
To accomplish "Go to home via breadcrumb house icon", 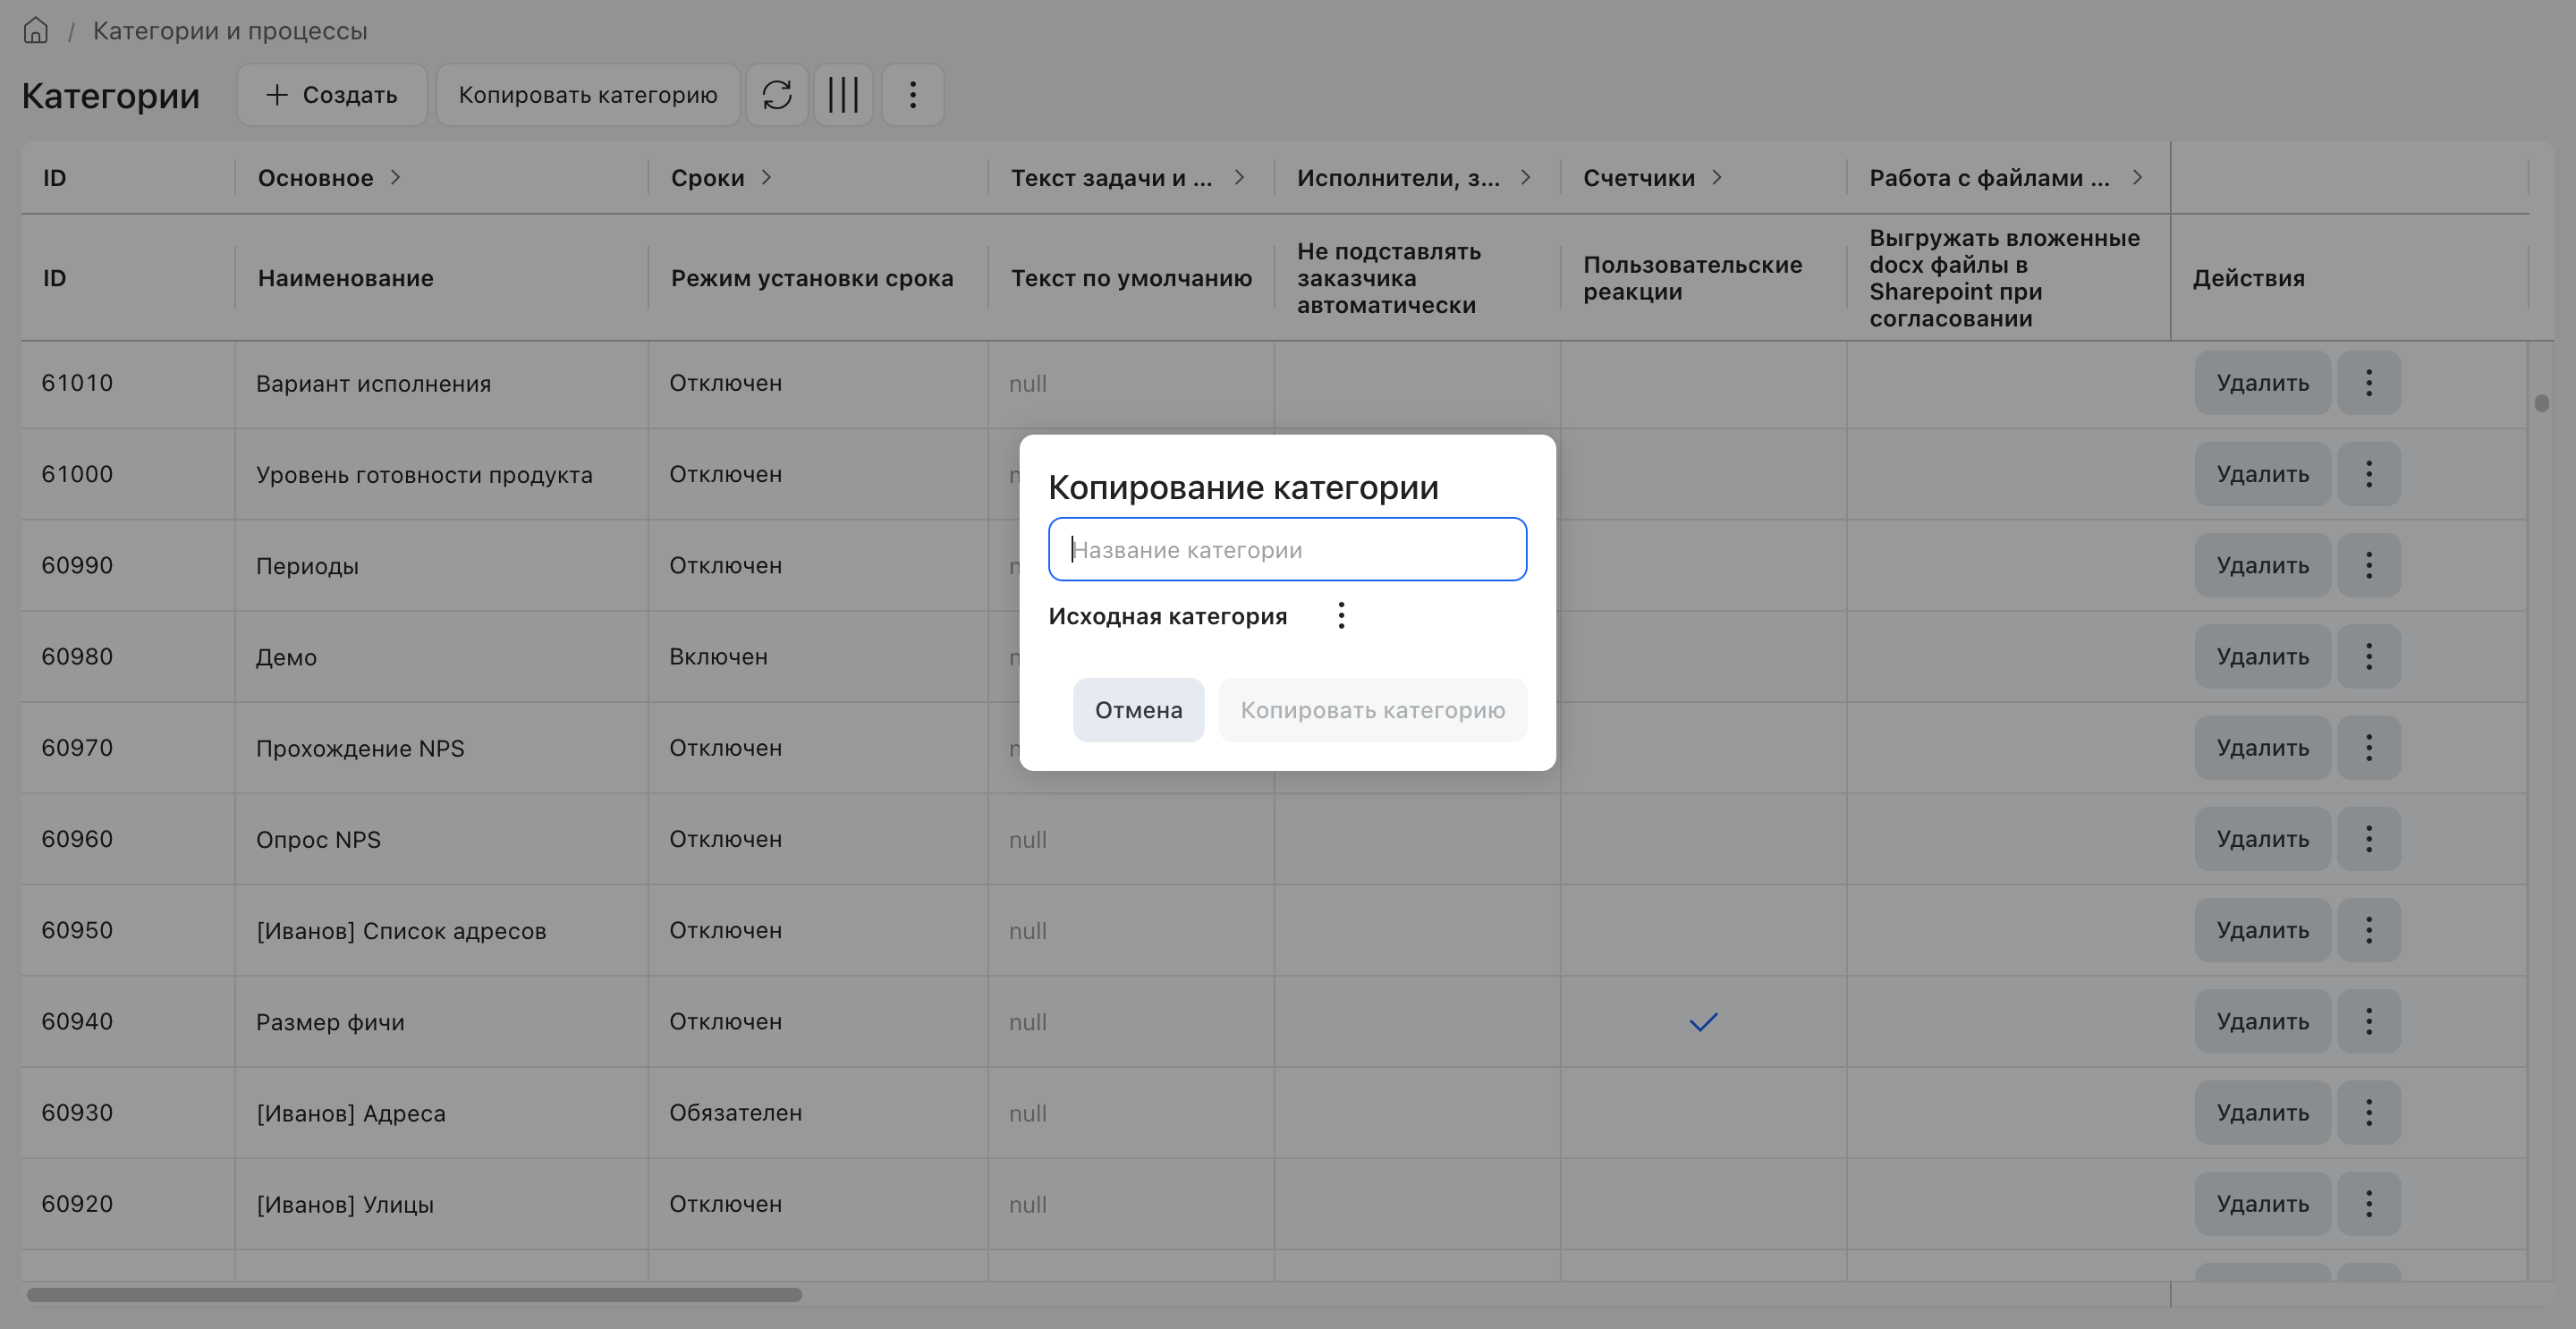I will tap(36, 31).
